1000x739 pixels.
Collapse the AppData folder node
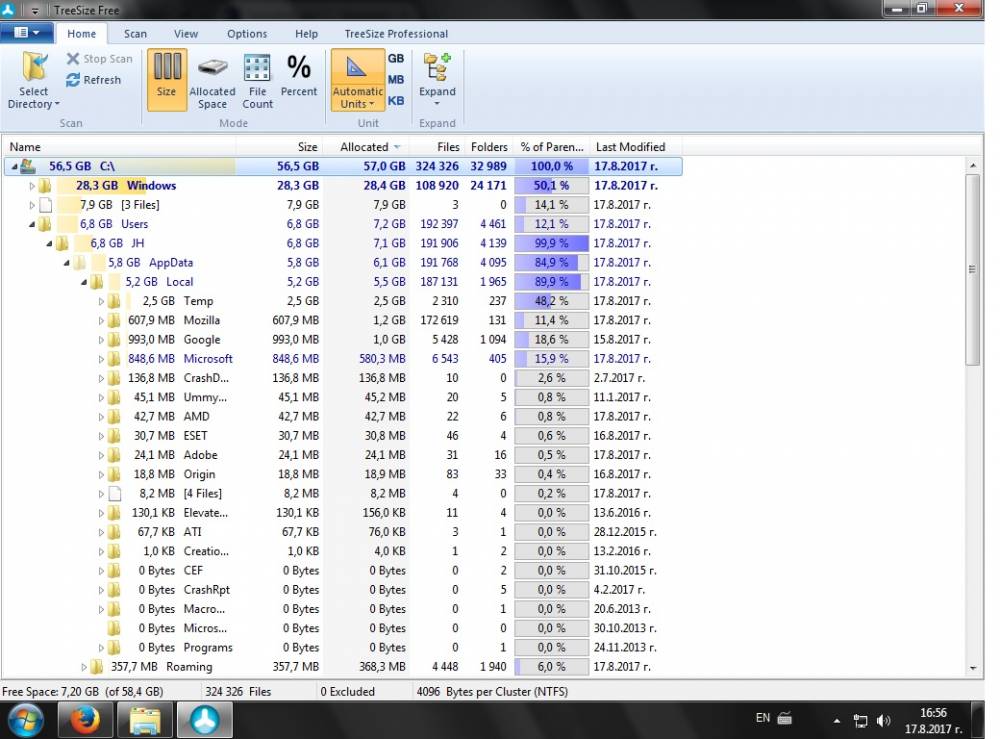66,263
